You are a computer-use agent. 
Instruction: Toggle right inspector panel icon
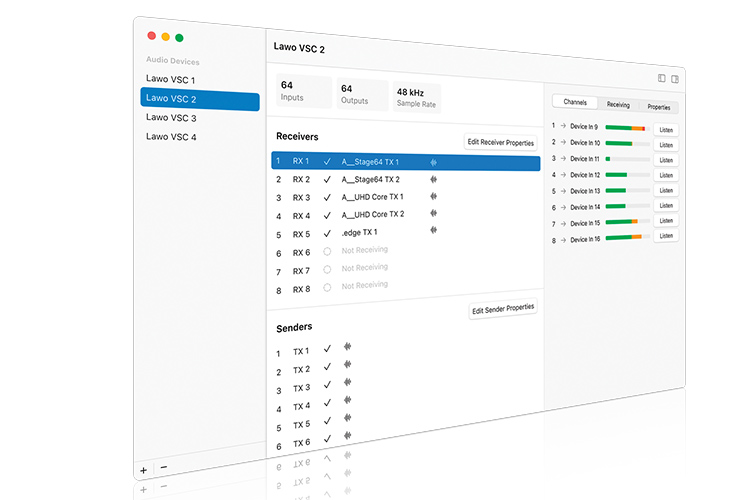tap(675, 79)
